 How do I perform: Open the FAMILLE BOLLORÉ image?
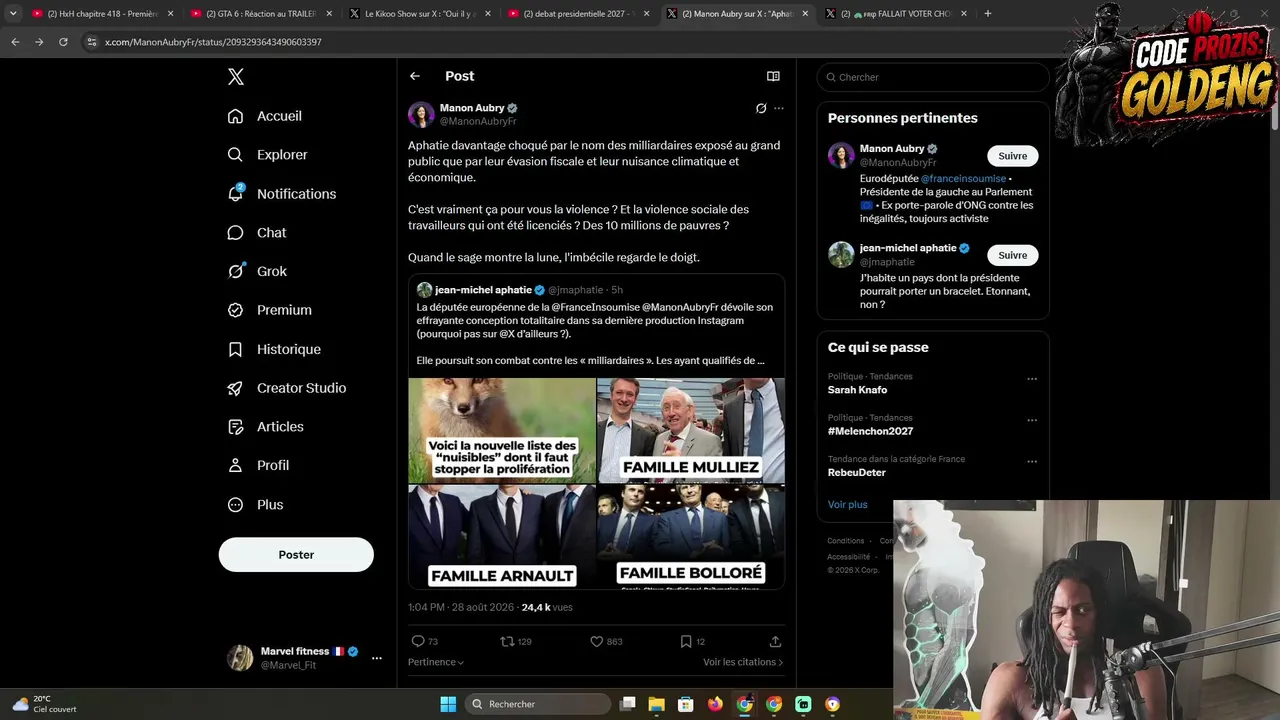pos(691,537)
